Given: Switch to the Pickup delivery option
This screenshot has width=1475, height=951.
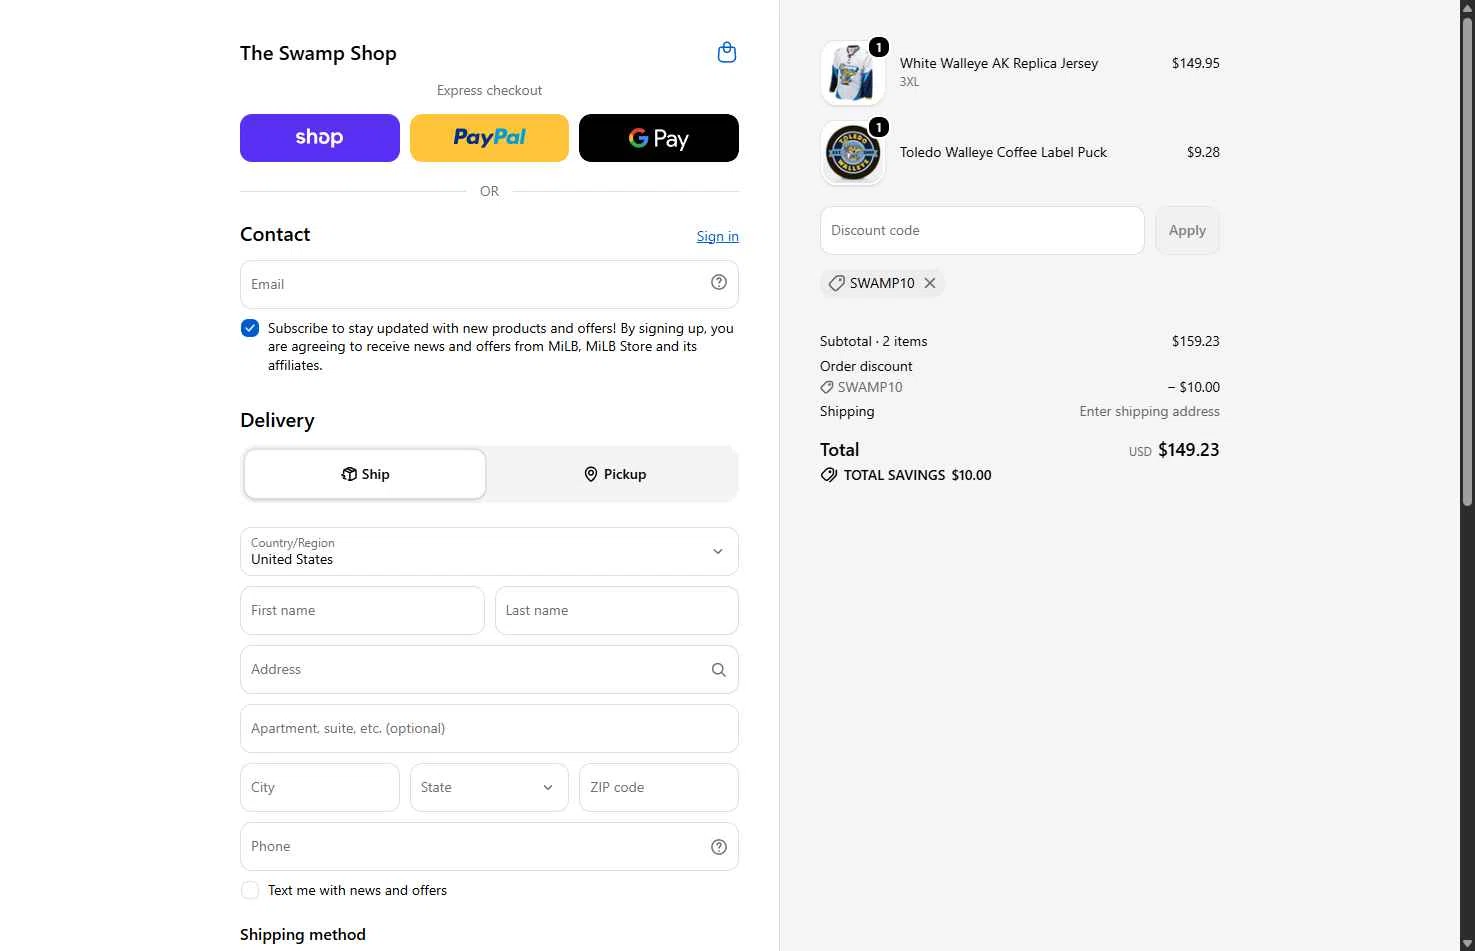Looking at the screenshot, I should point(615,474).
